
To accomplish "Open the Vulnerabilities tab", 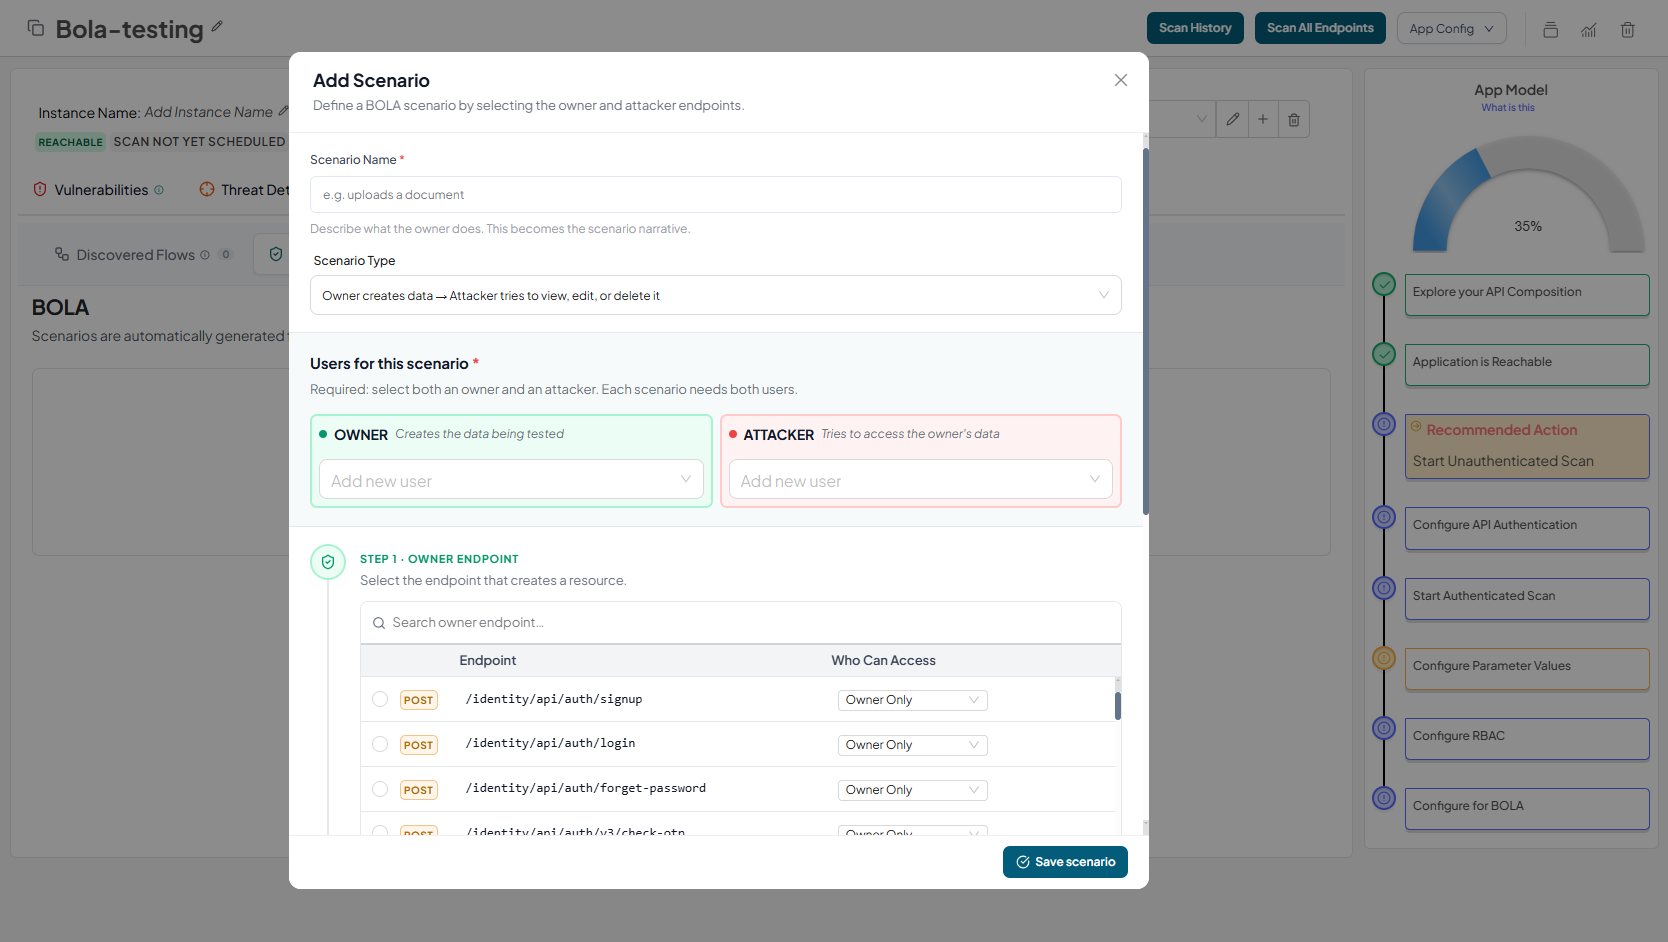I will (x=100, y=190).
